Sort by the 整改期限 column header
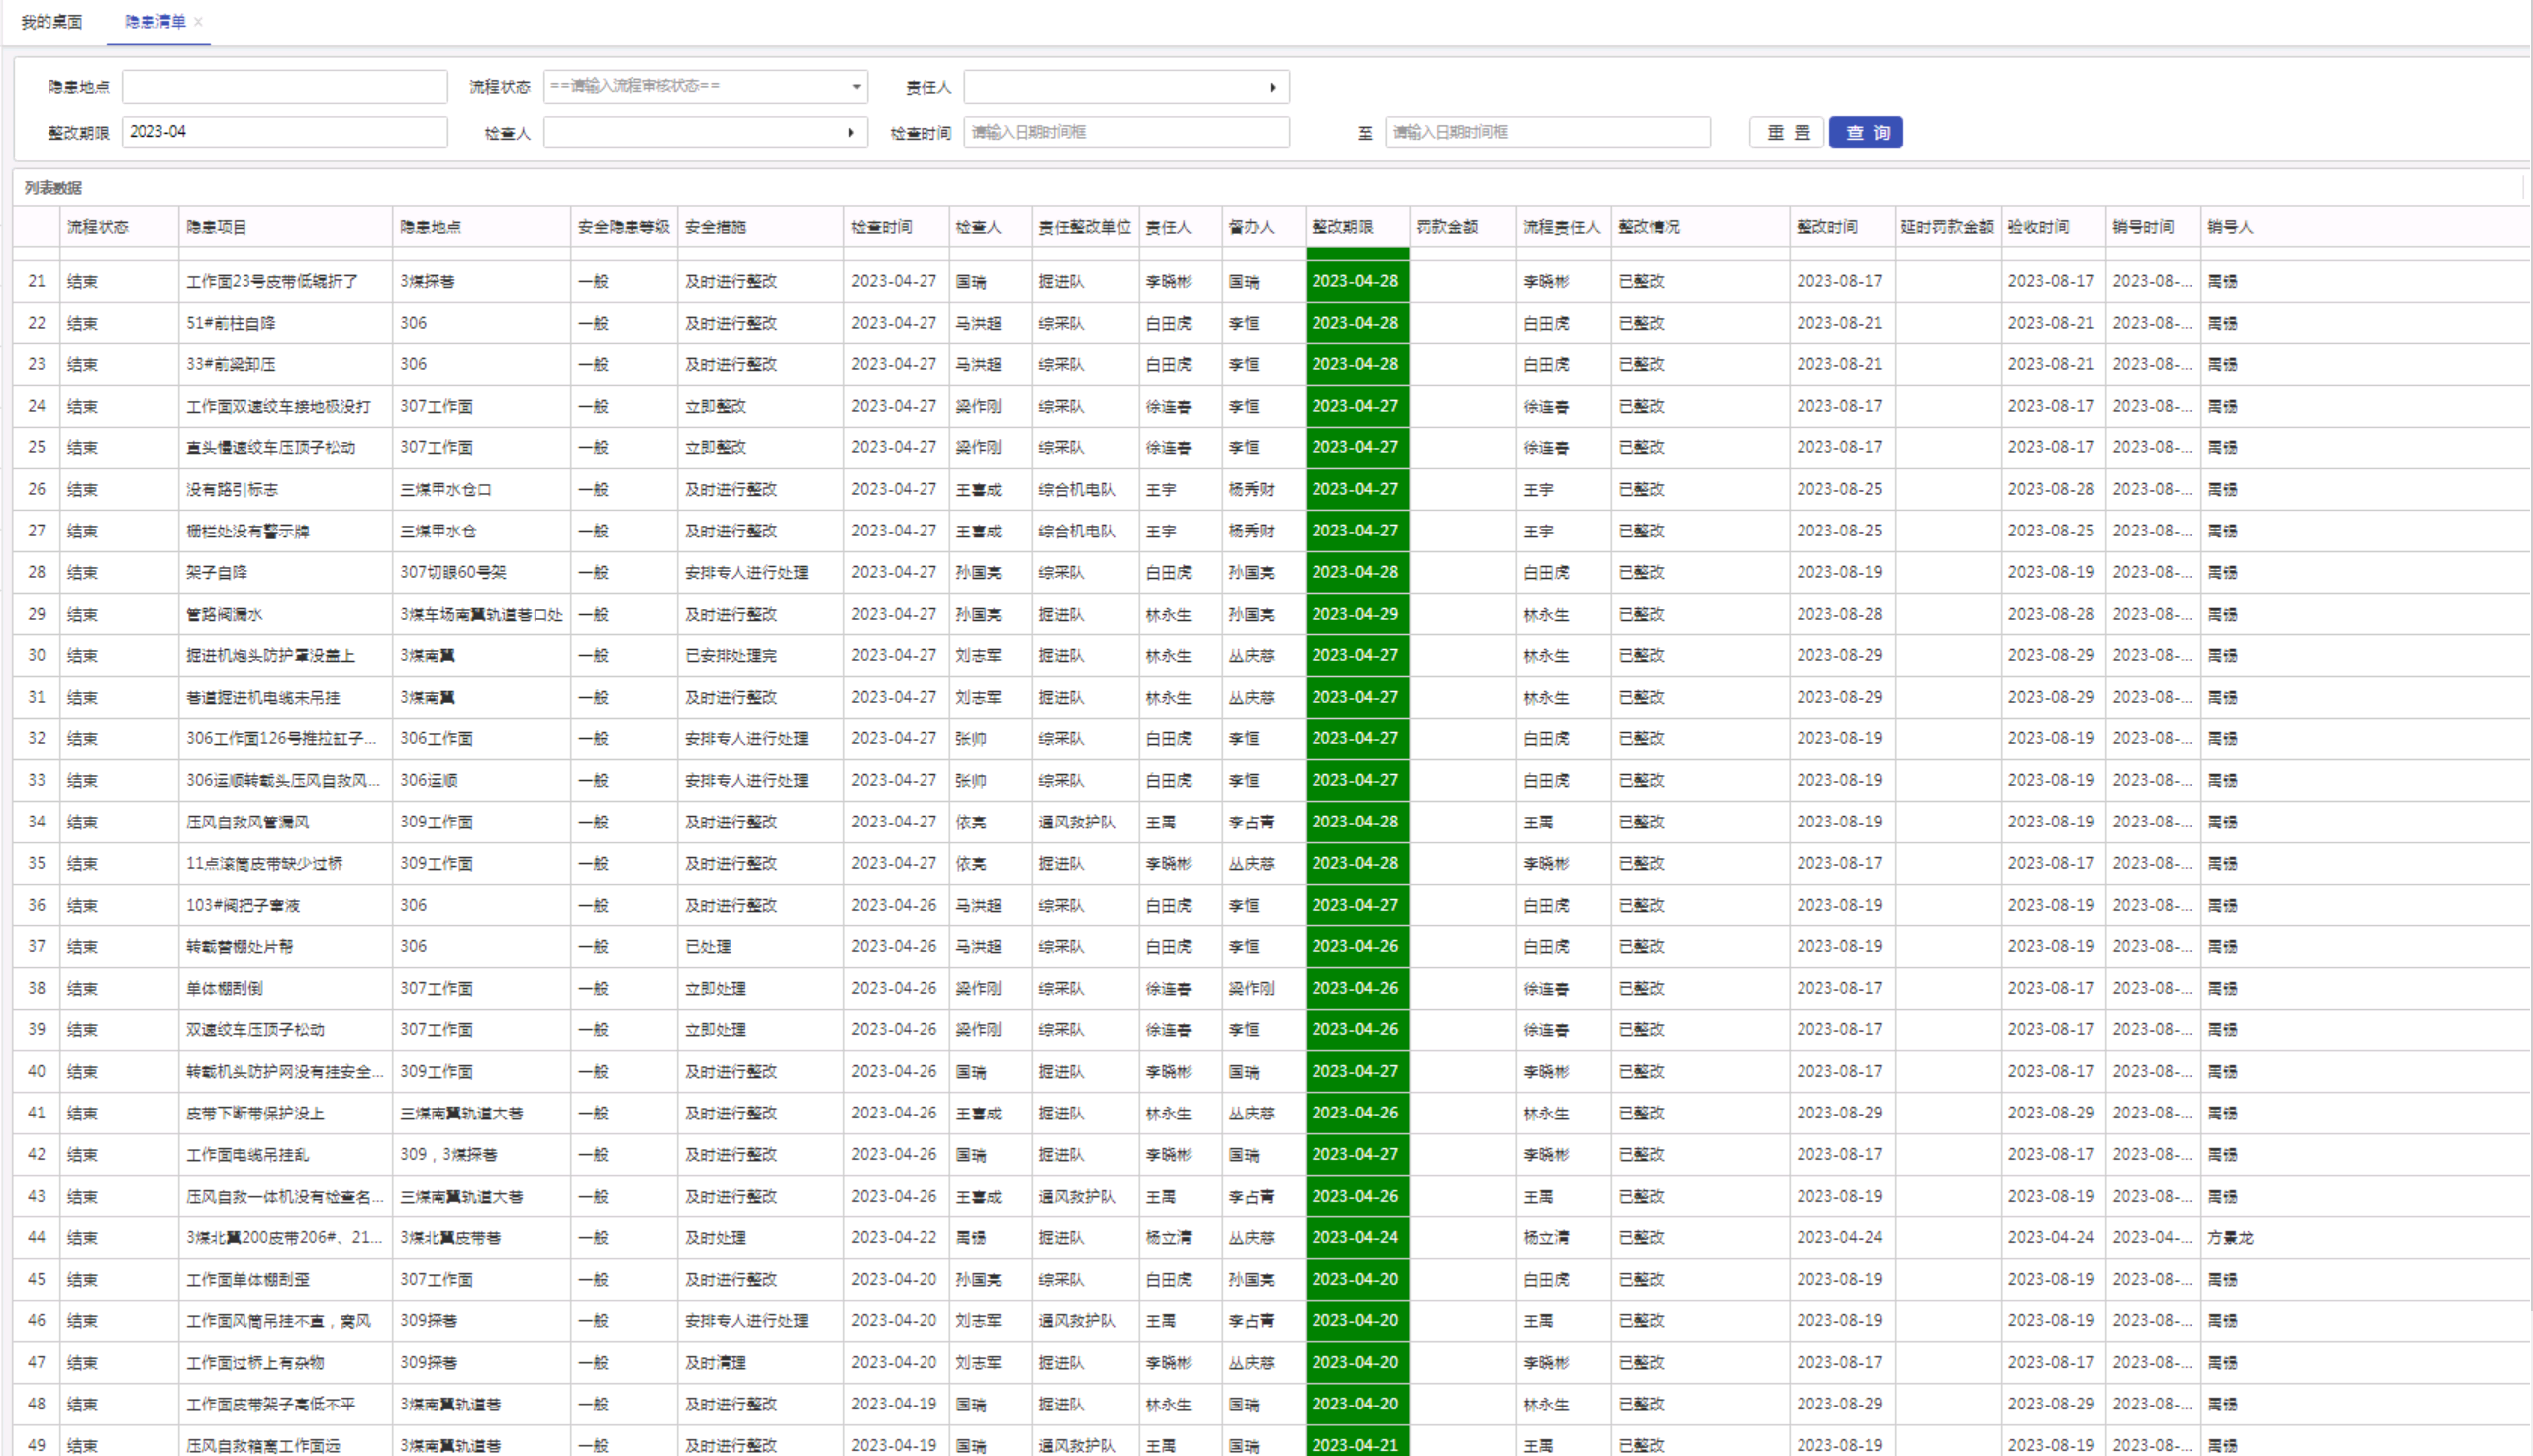2533x1456 pixels. click(x=1342, y=227)
